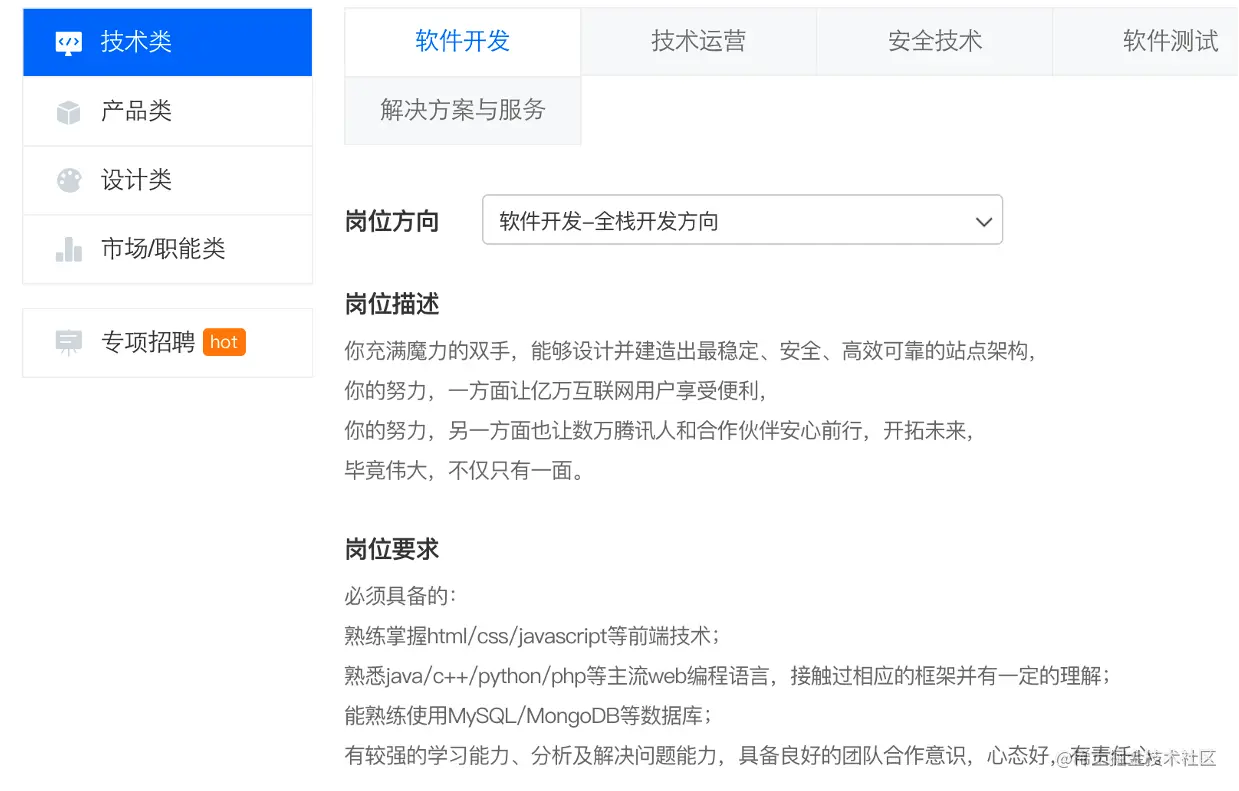
Task: Navigate to 市场/职能类 jobs
Action: pyautogui.click(x=167, y=249)
